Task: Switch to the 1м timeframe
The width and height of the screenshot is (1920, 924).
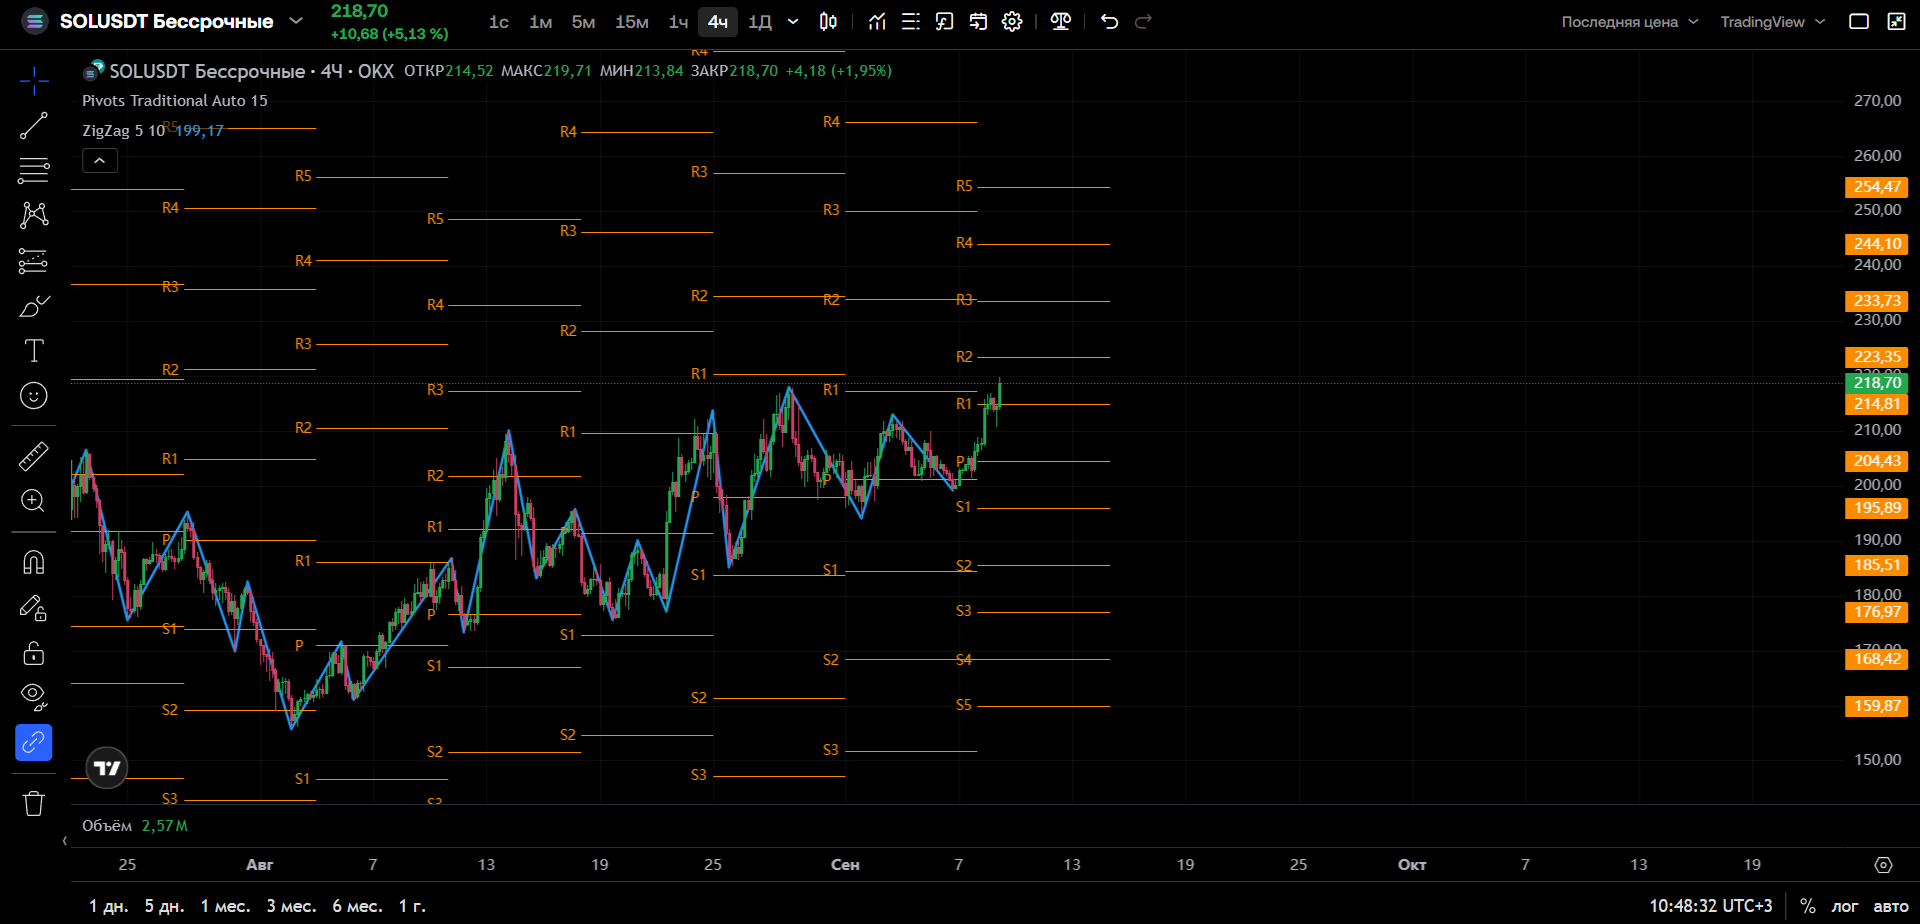Action: click(541, 22)
